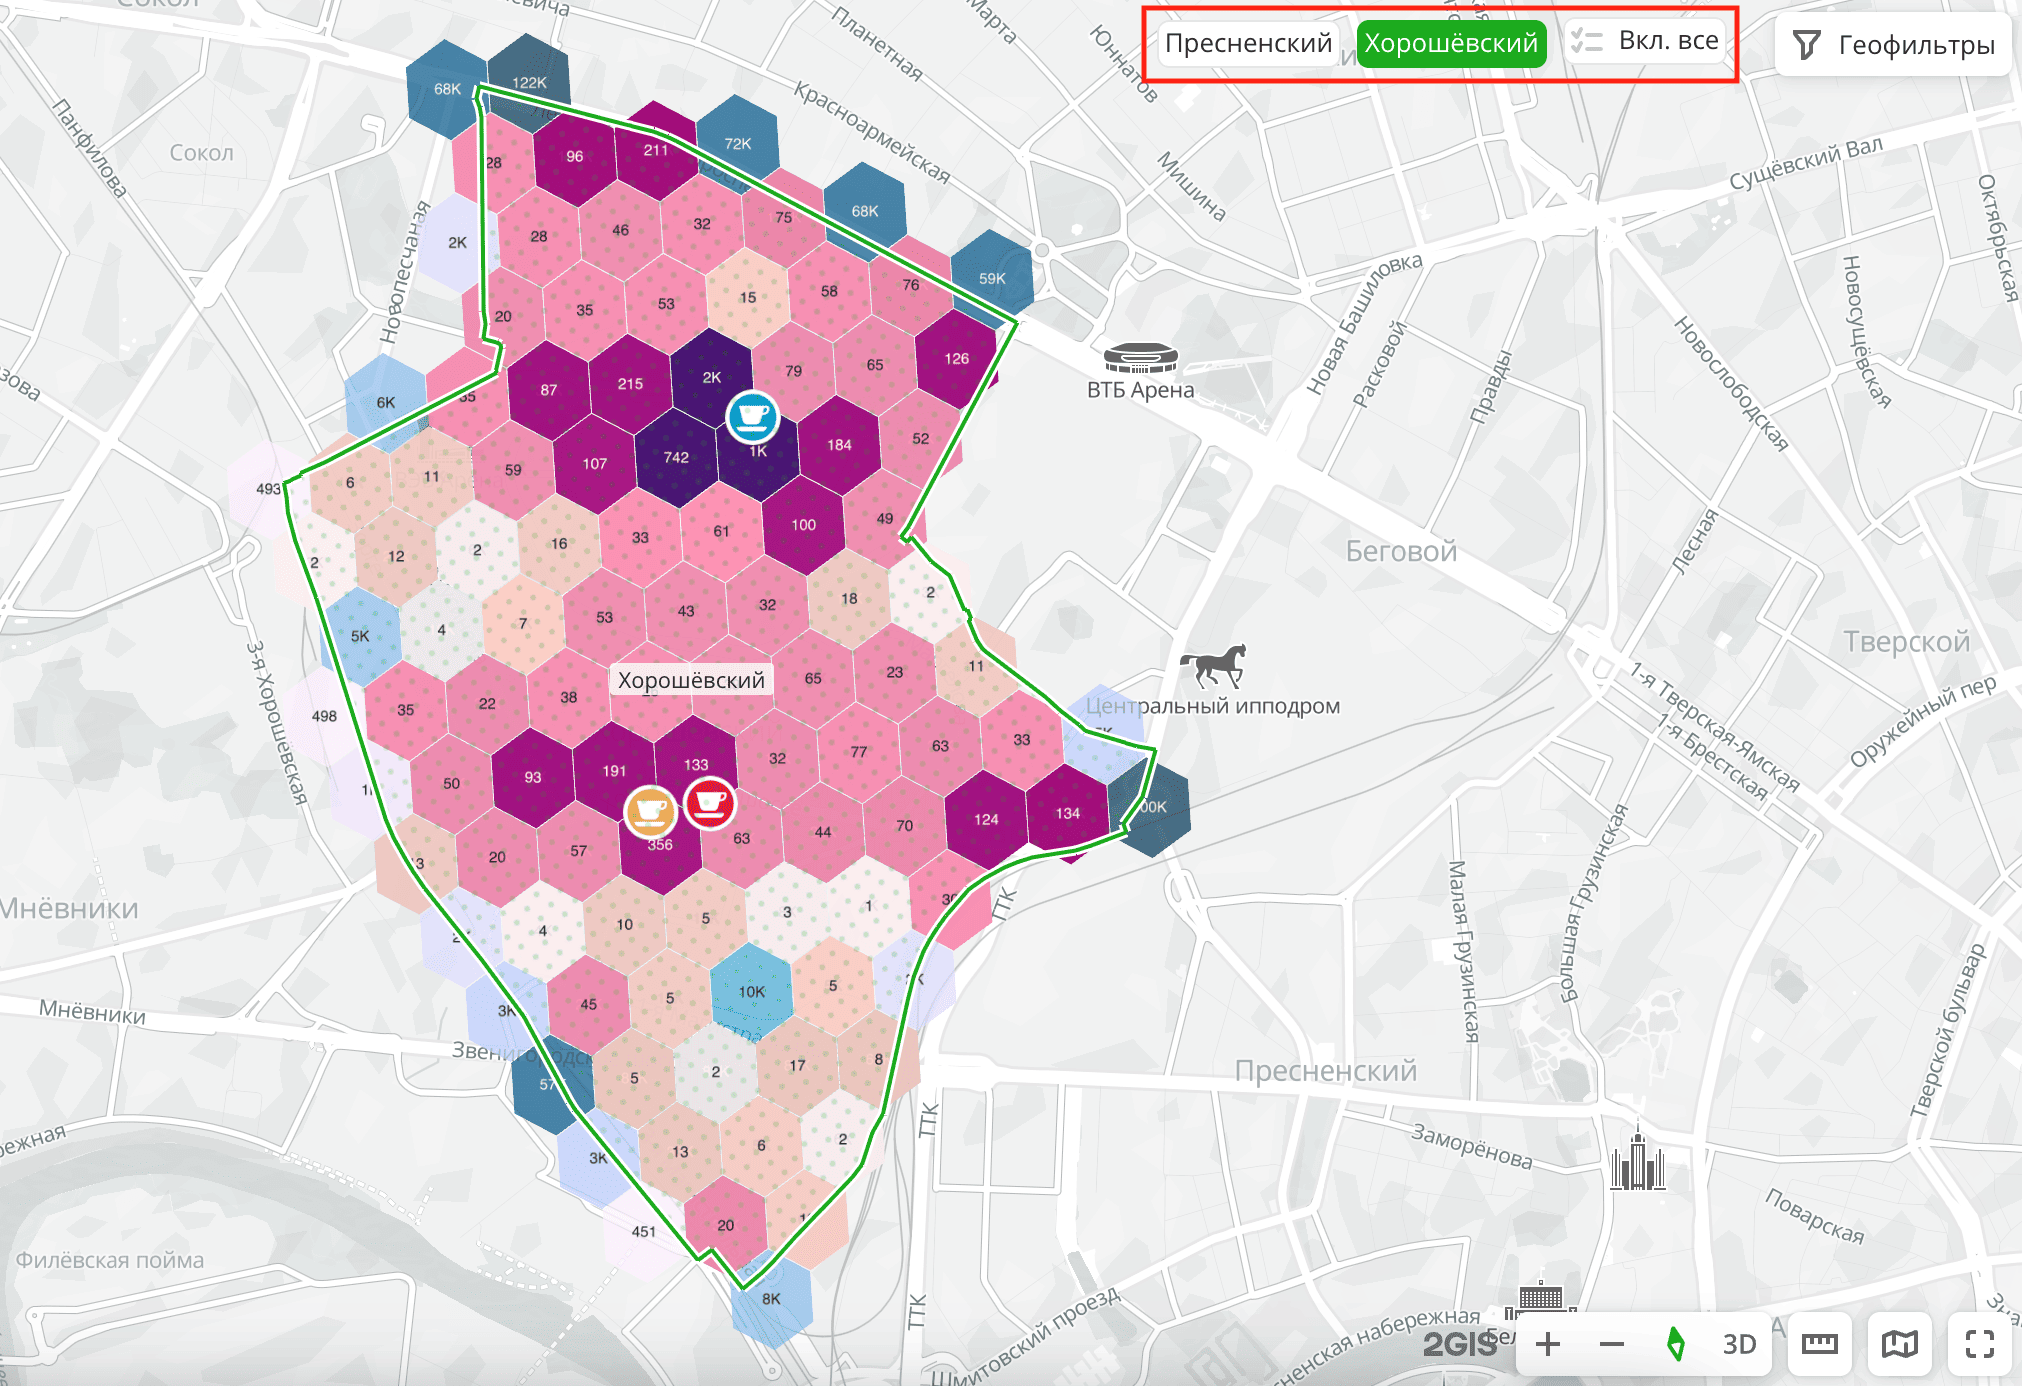Toggle the 3D view mode
The image size is (2022, 1386).
[x=1739, y=1343]
